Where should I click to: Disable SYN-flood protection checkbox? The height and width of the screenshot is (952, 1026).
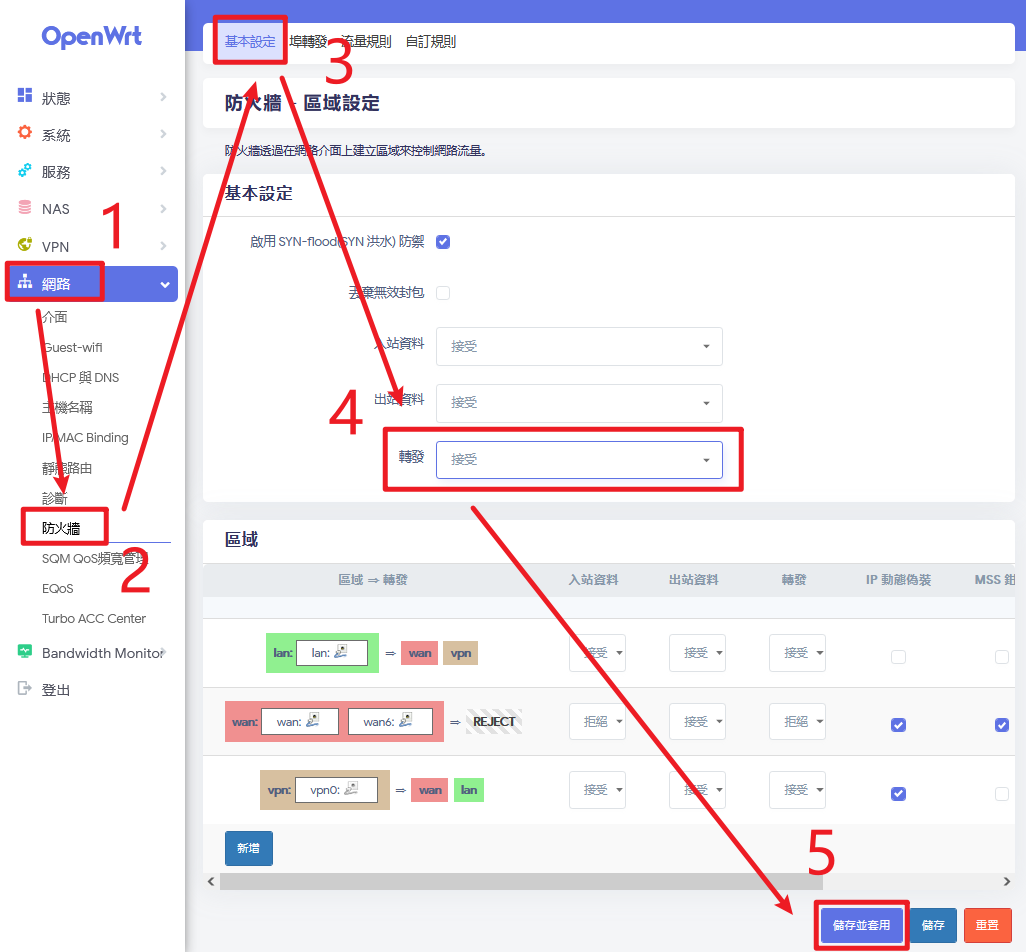(443, 242)
